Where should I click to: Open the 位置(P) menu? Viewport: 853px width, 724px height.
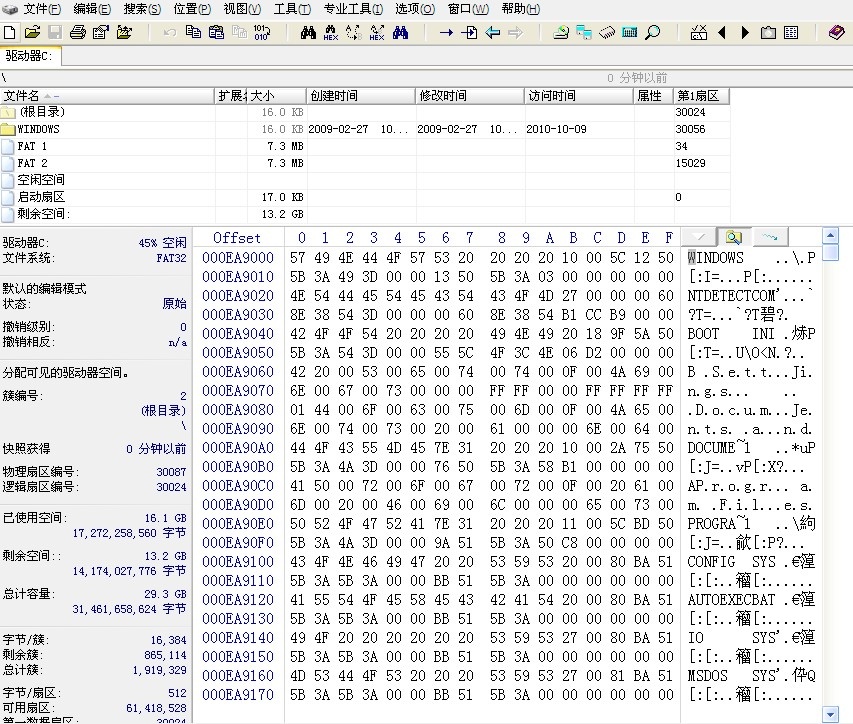[x=192, y=9]
